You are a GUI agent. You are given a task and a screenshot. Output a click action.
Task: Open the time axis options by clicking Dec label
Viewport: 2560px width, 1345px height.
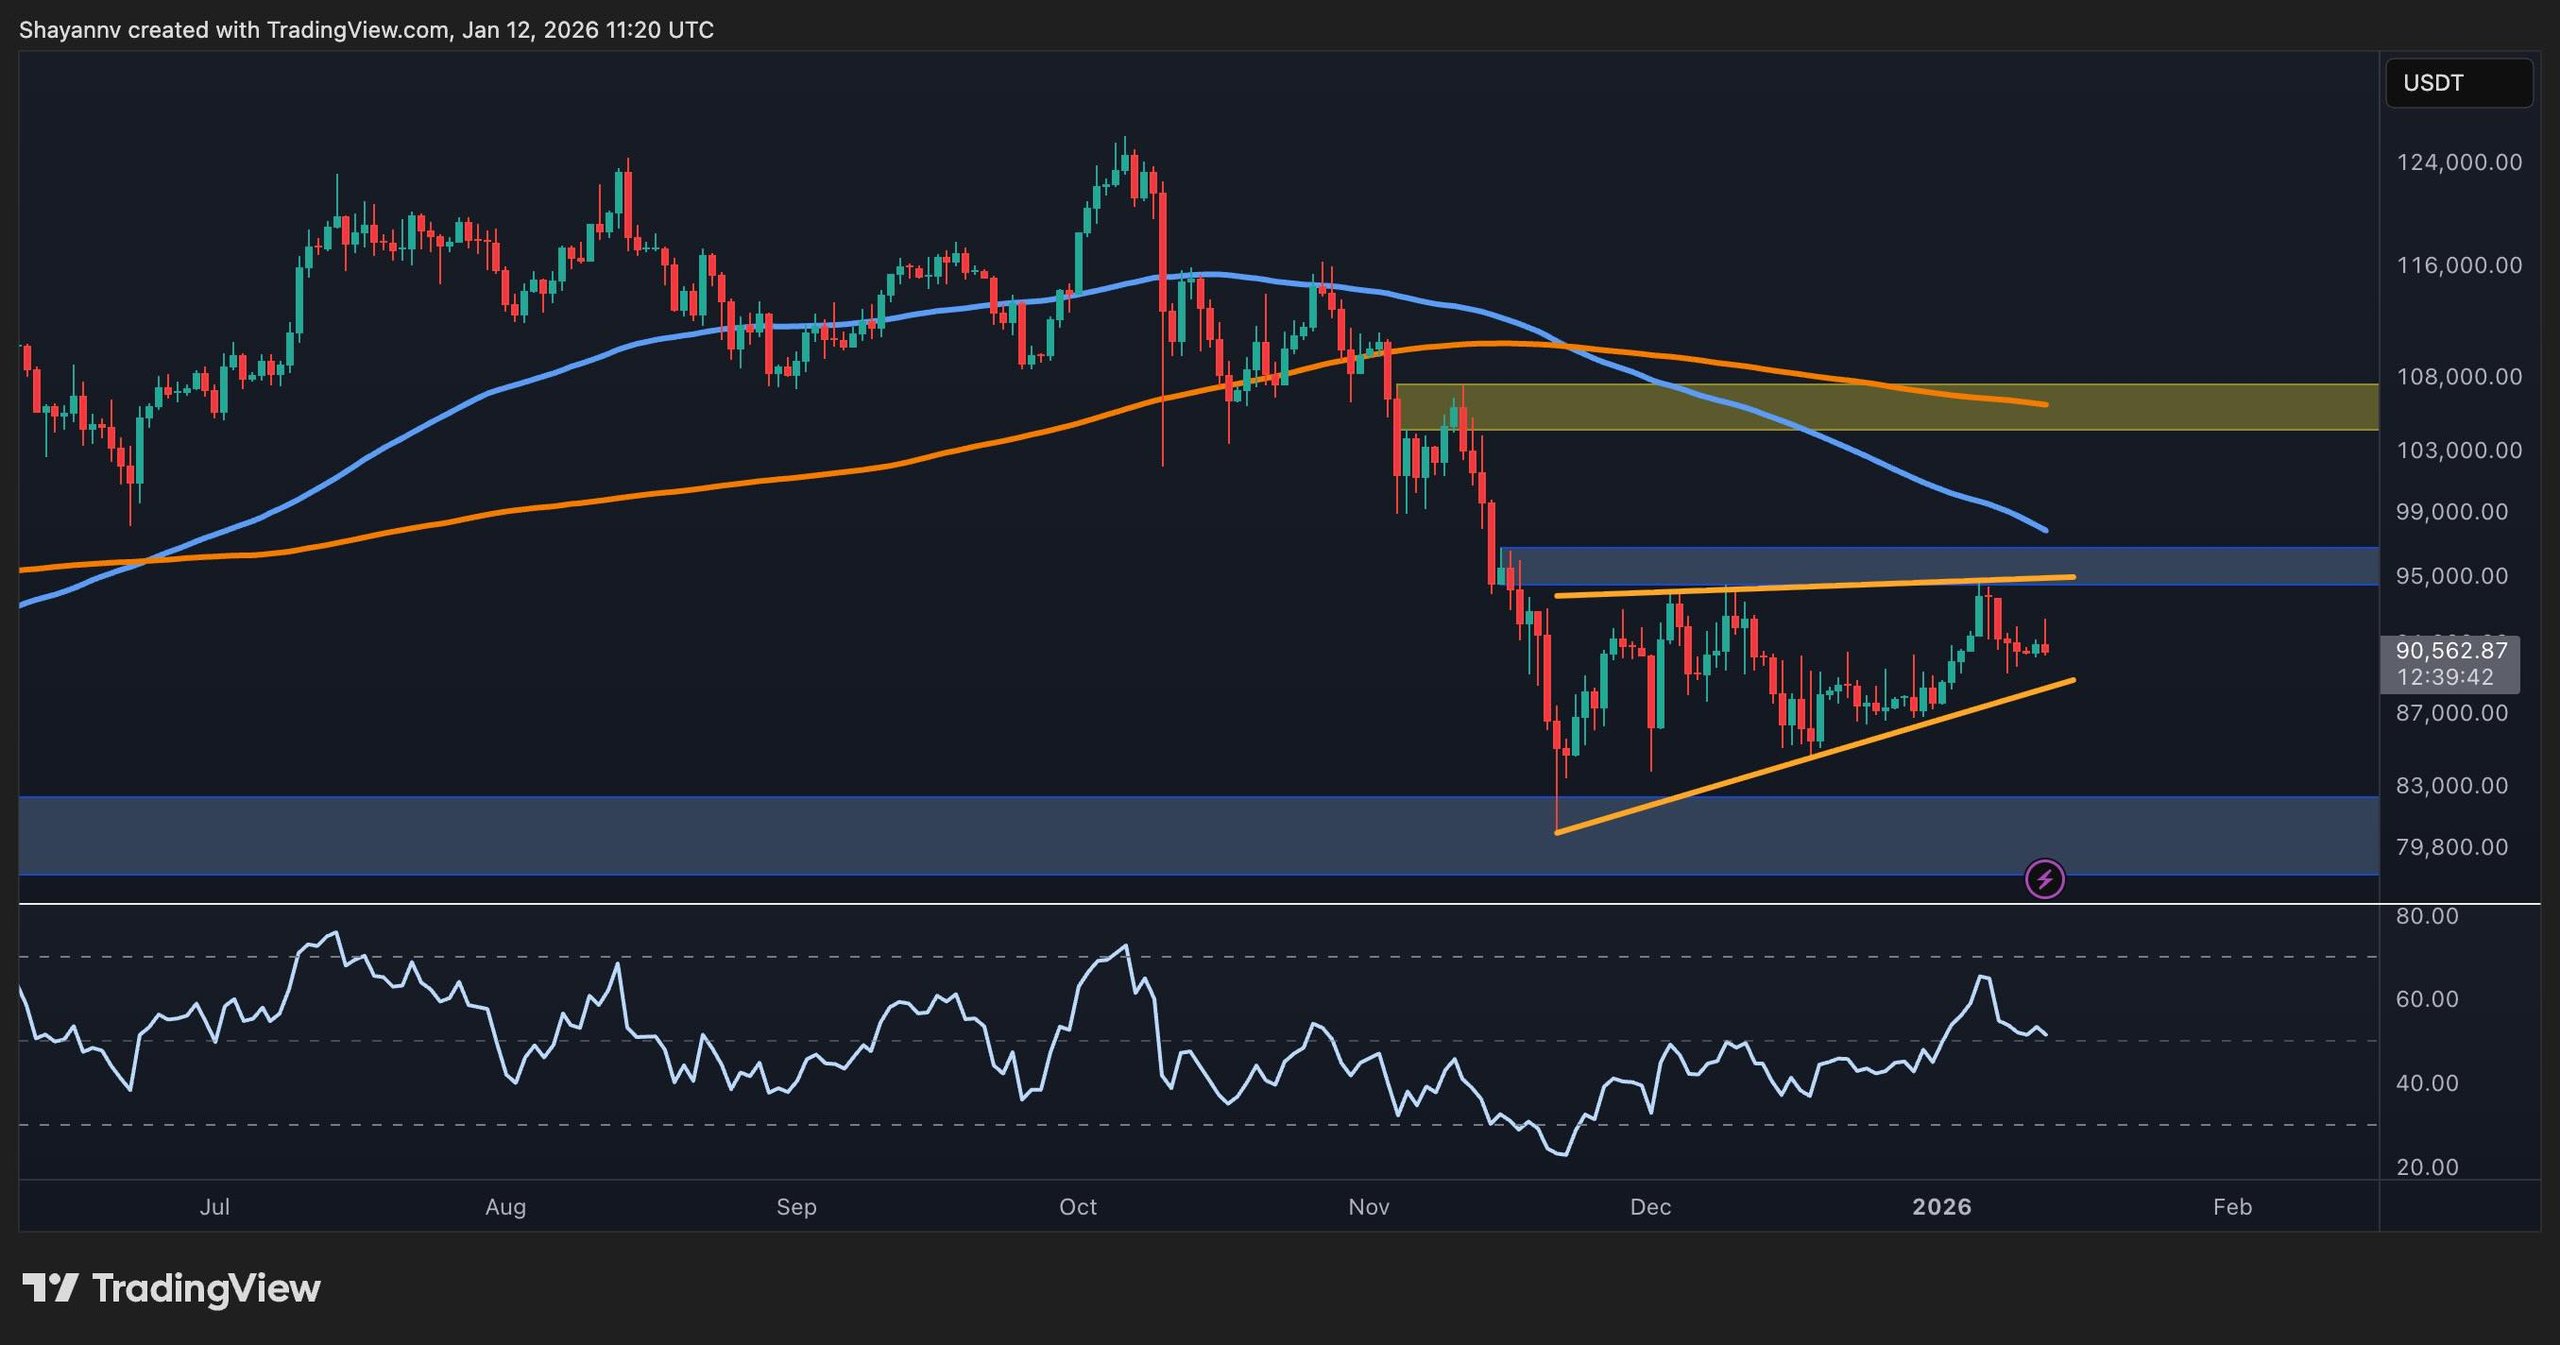pos(1651,1207)
